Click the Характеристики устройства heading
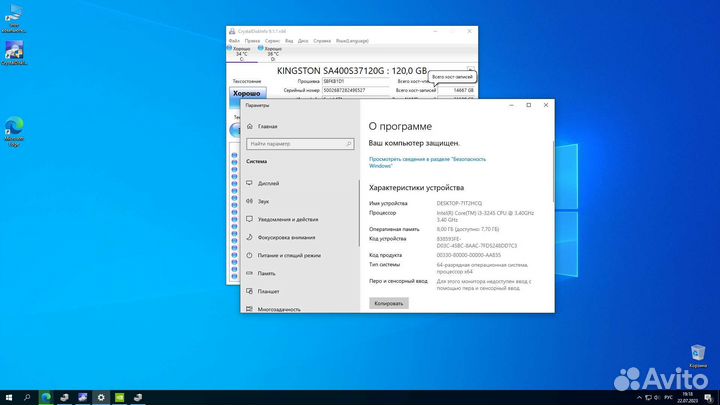The height and width of the screenshot is (405, 720). [x=416, y=188]
